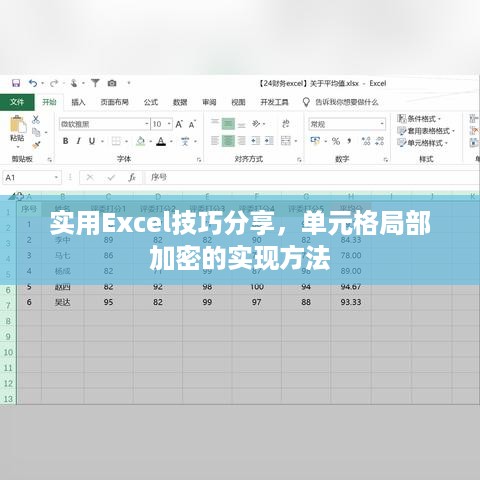Toggle Wrap Text icon
The width and height of the screenshot is (480, 480).
coord(286,124)
